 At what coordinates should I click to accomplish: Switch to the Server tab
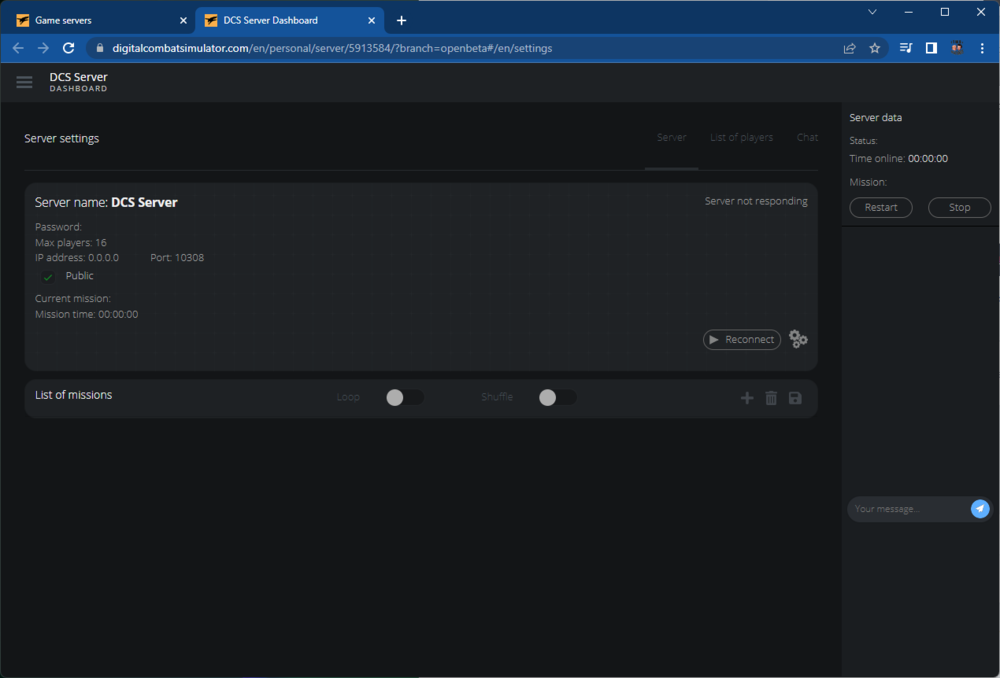pos(671,137)
